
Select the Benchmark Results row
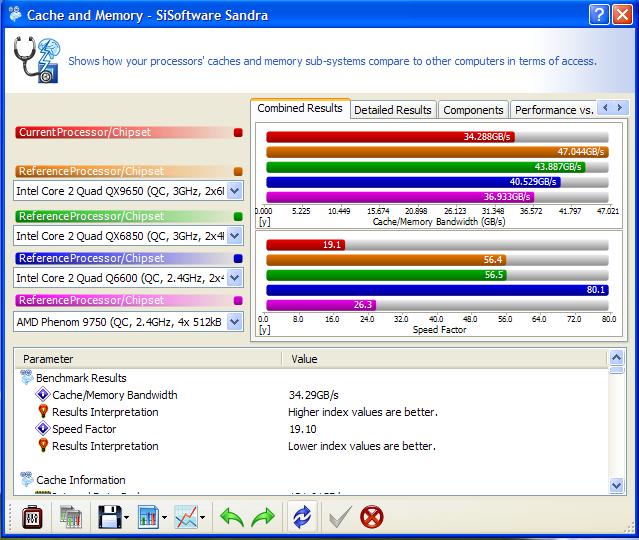(312, 378)
